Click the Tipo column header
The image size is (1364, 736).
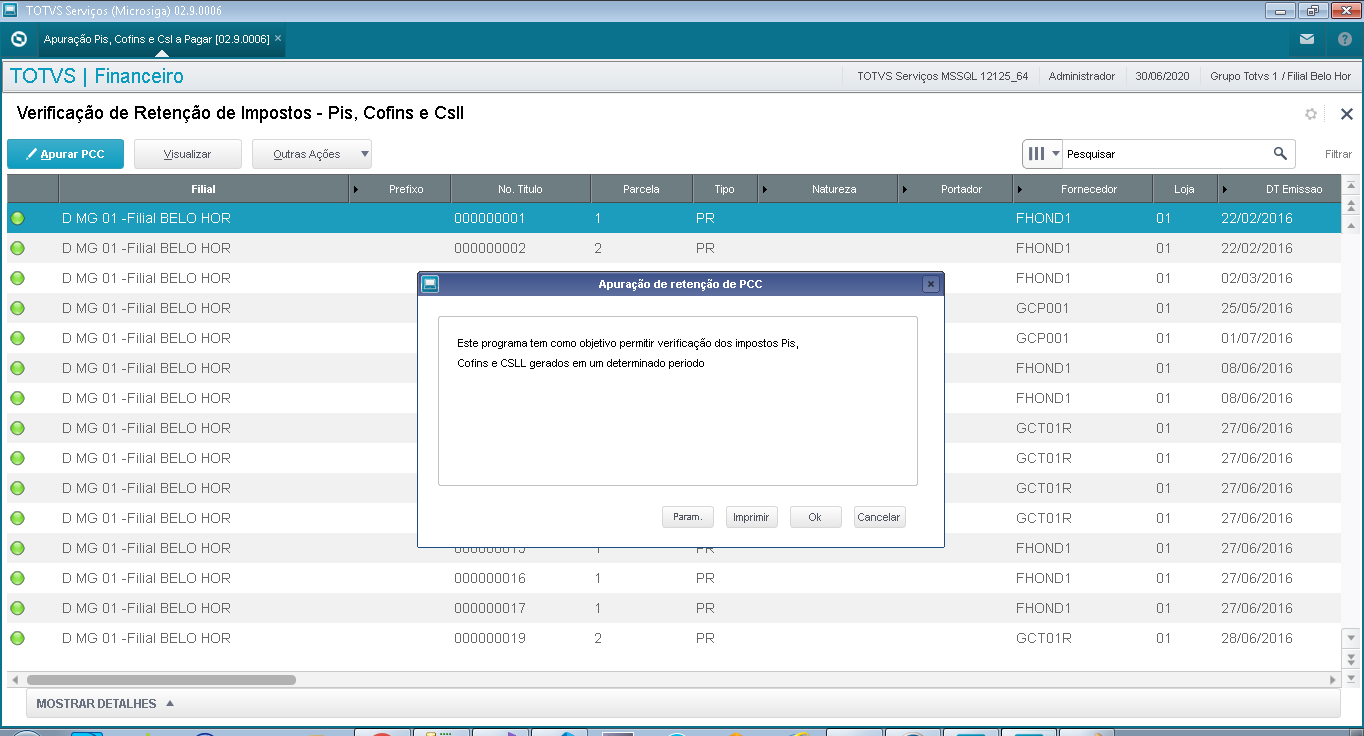724,189
